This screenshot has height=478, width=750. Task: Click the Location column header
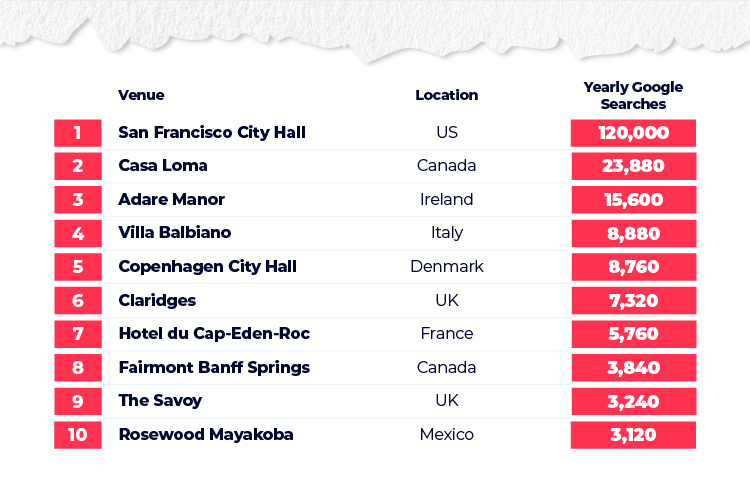click(x=446, y=95)
